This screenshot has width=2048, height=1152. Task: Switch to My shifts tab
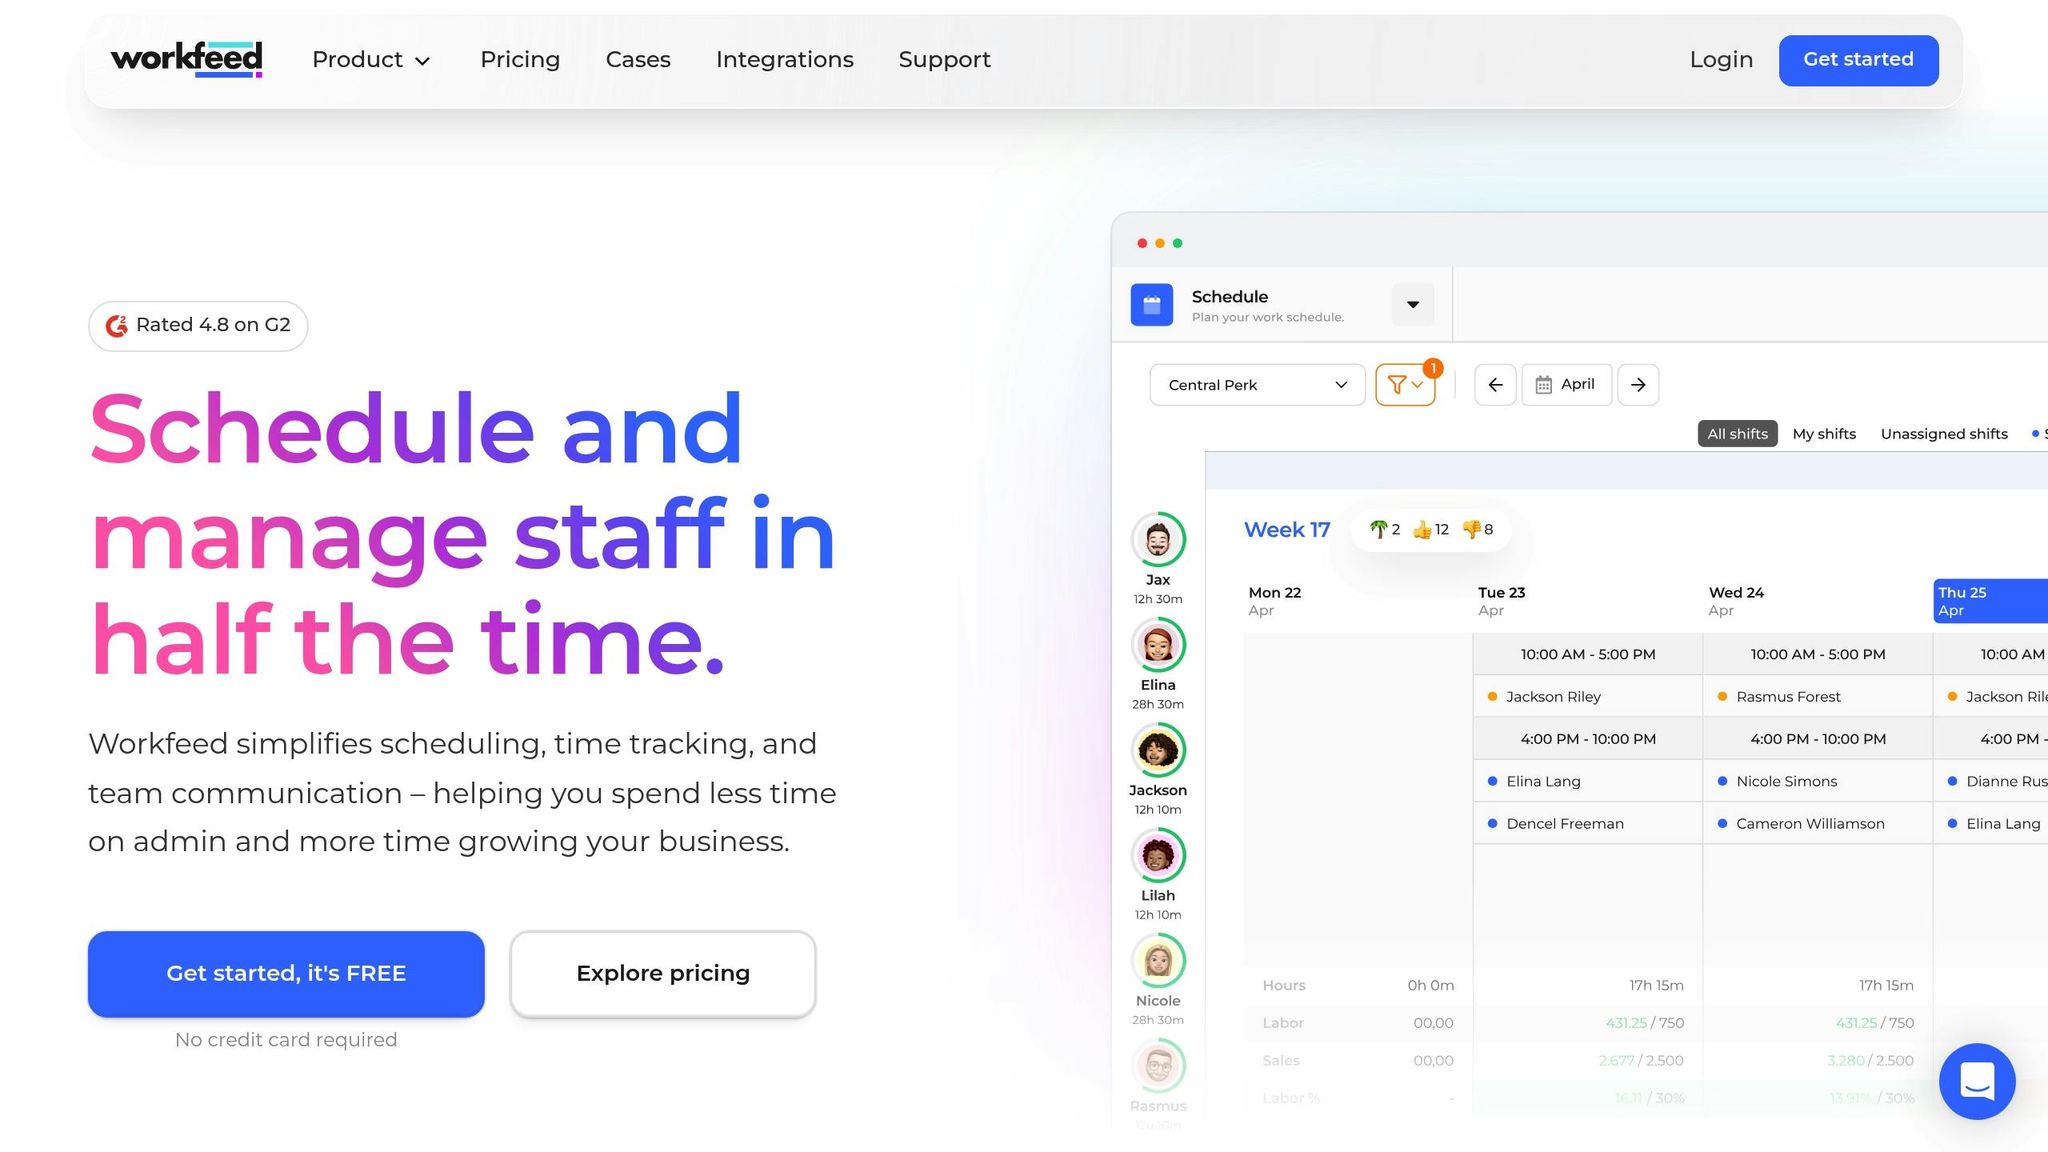click(x=1824, y=434)
